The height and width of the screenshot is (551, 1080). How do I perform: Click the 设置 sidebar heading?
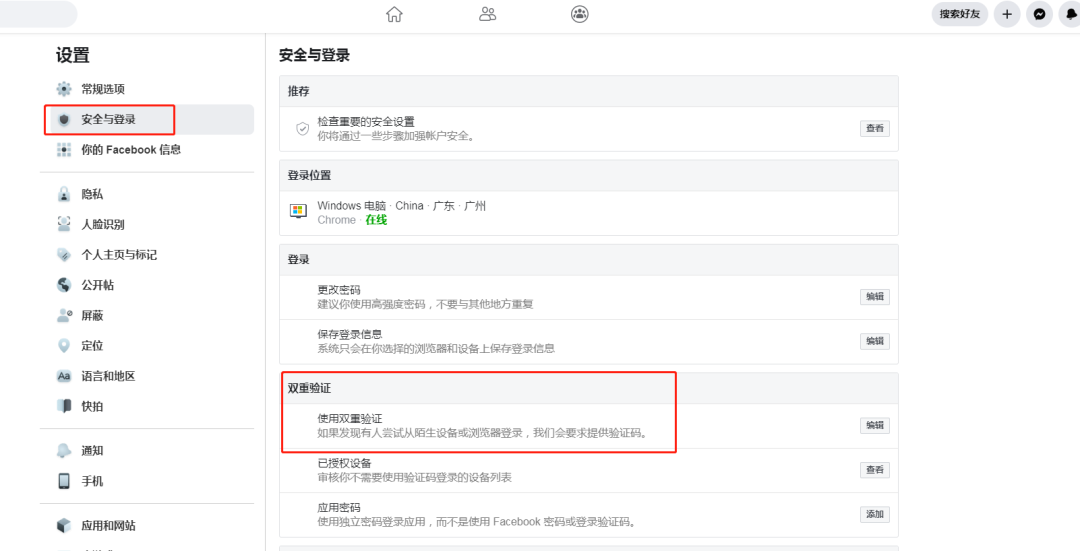(x=73, y=55)
